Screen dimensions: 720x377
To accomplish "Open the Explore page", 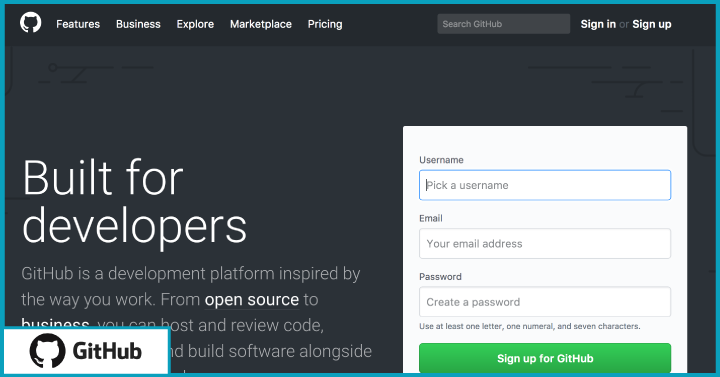I will [x=195, y=24].
